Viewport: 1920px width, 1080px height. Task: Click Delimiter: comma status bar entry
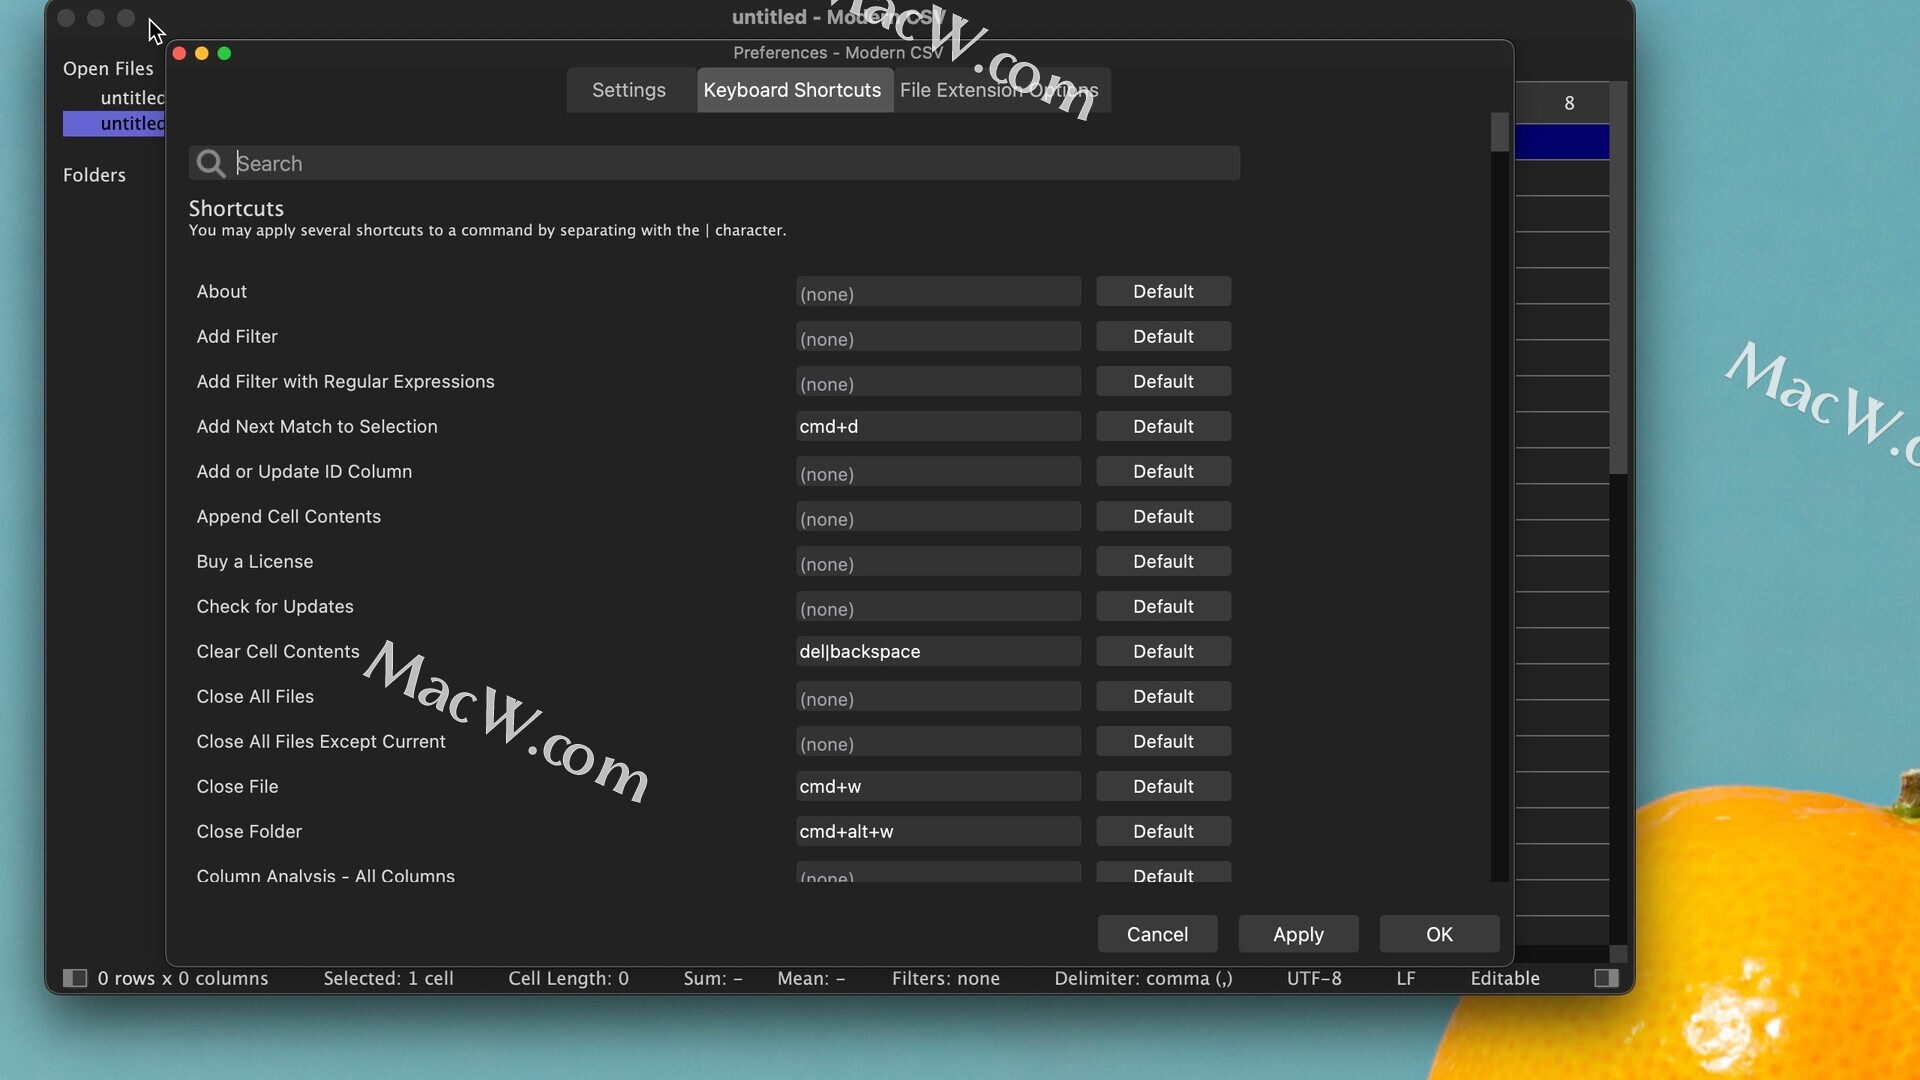(x=1143, y=978)
